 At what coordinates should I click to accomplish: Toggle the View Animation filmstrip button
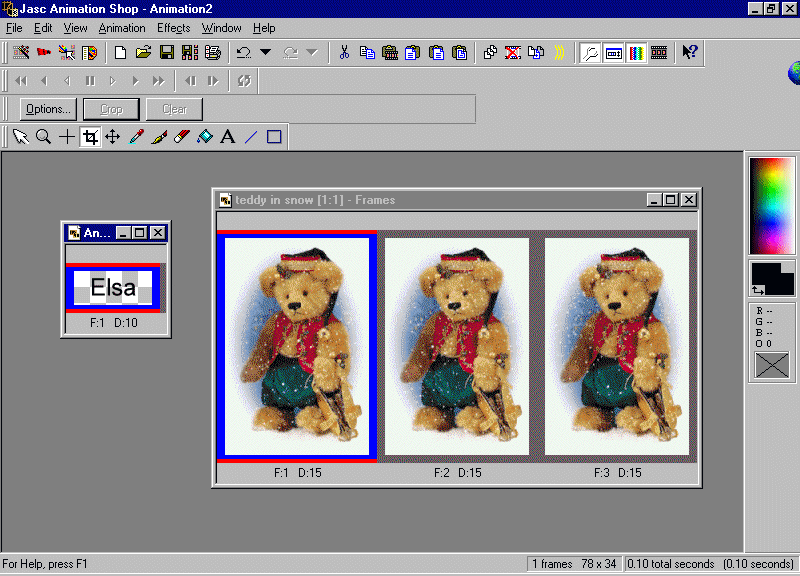(659, 52)
